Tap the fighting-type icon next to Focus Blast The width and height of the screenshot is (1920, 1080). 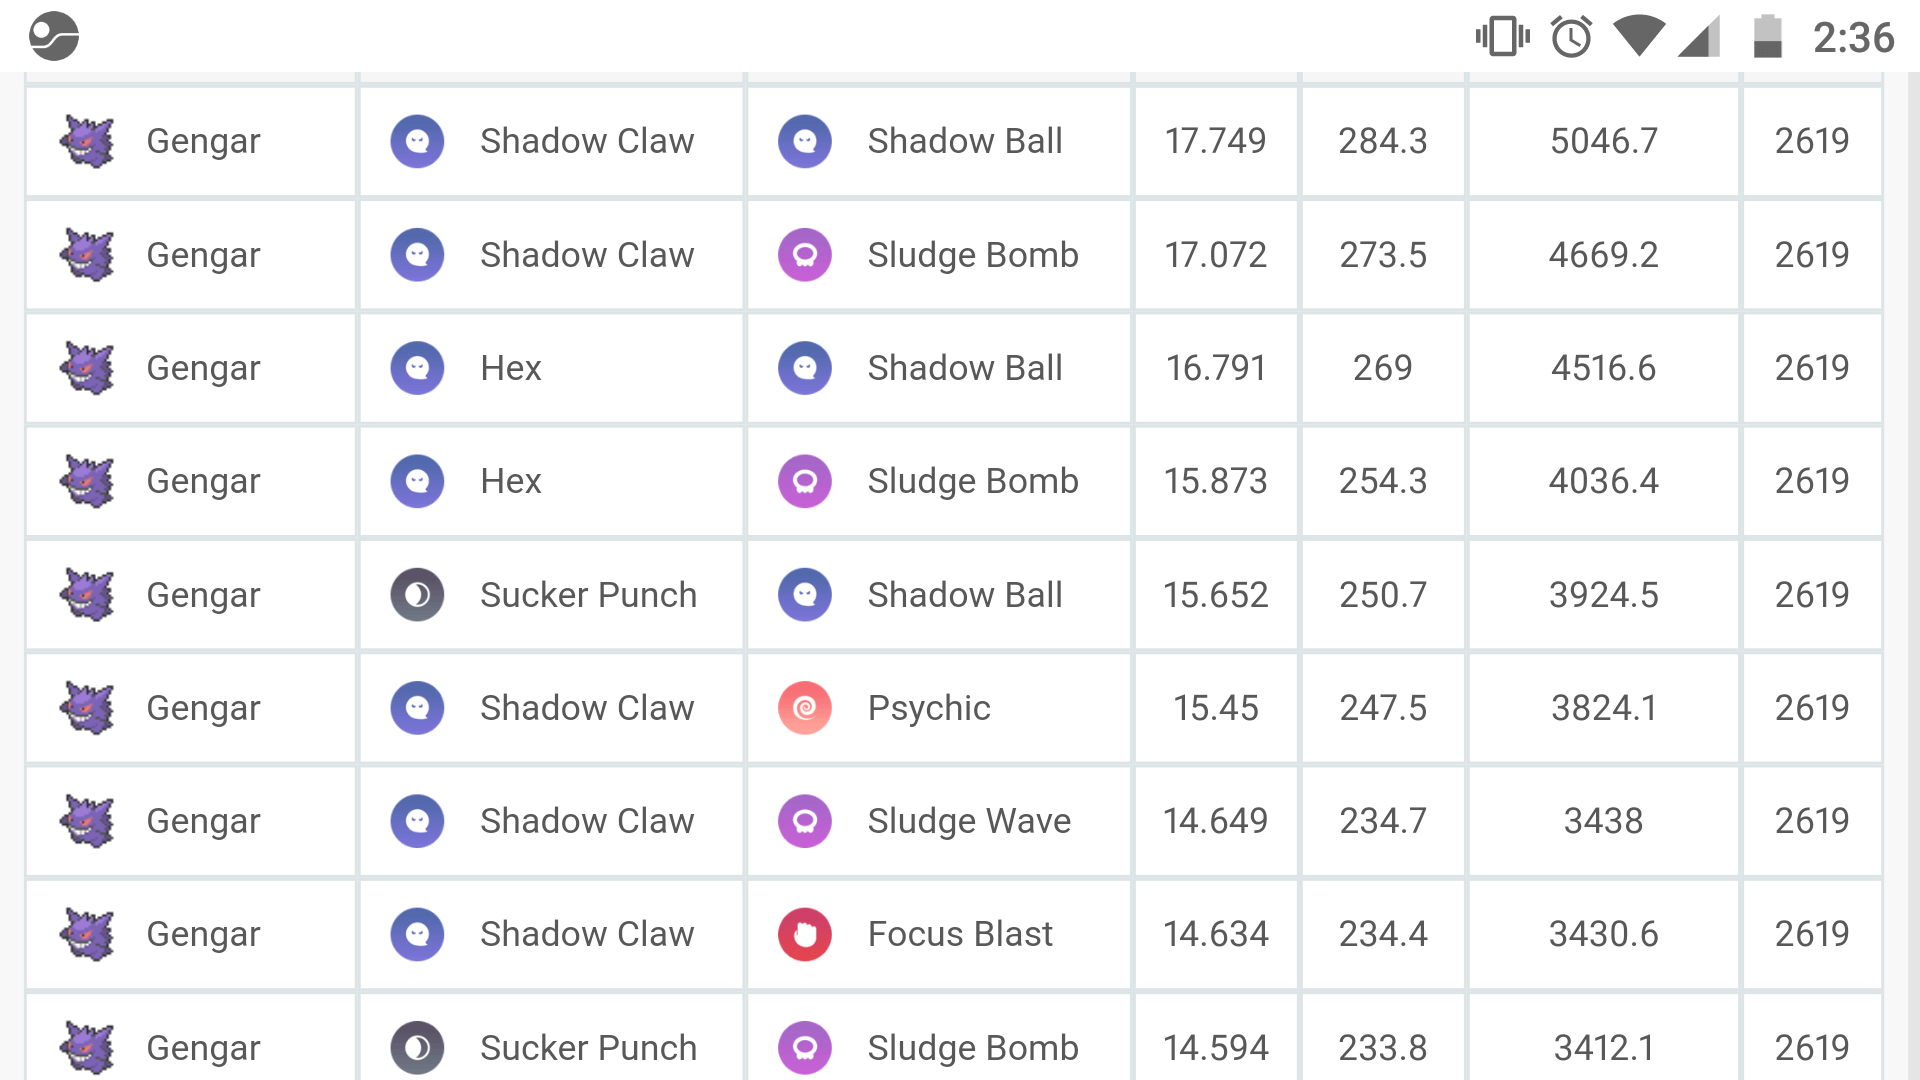pos(805,934)
